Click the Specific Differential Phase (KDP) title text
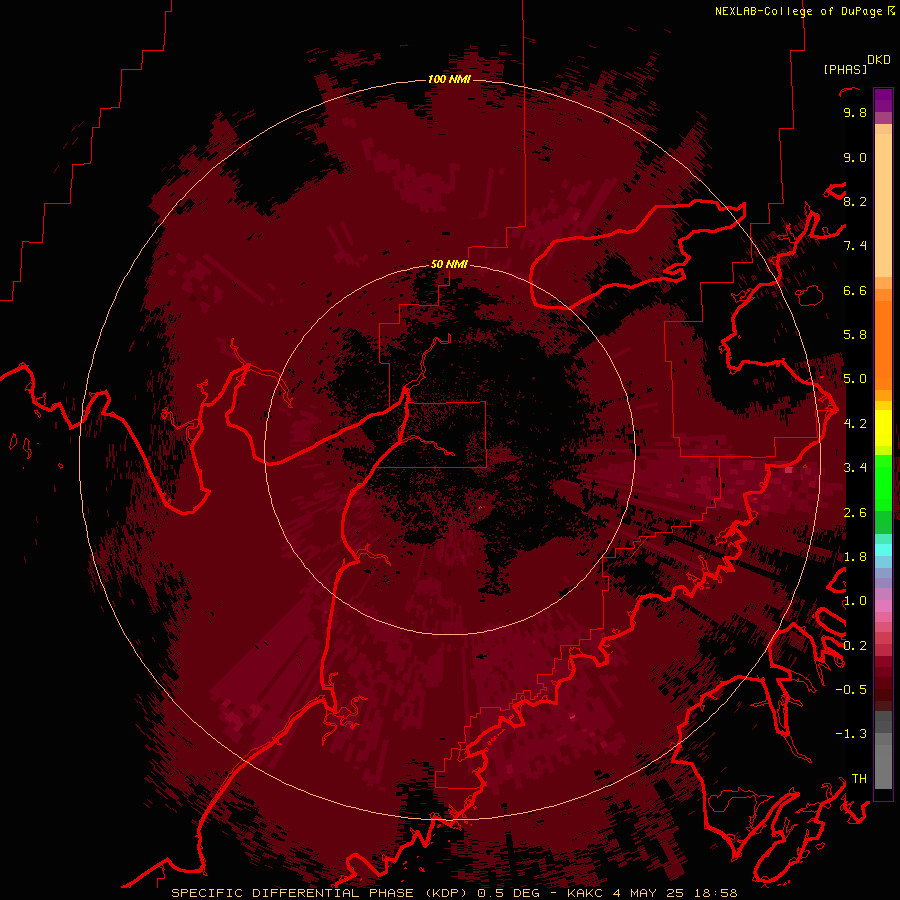900x900 pixels. (x=321, y=893)
